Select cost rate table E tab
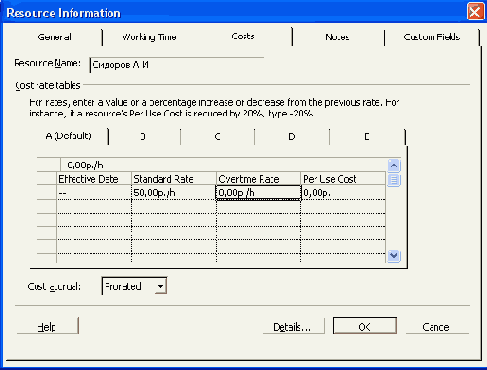 [x=367, y=136]
